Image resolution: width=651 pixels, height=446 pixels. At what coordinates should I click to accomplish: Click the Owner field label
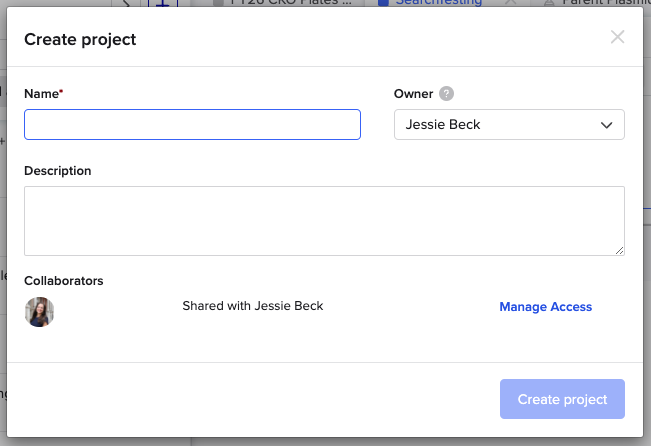click(414, 94)
